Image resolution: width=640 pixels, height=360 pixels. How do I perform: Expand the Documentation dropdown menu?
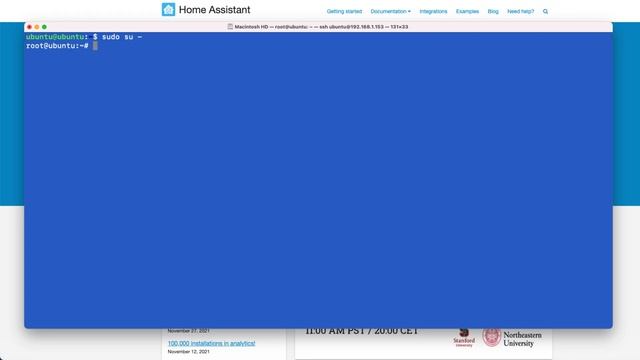391,11
